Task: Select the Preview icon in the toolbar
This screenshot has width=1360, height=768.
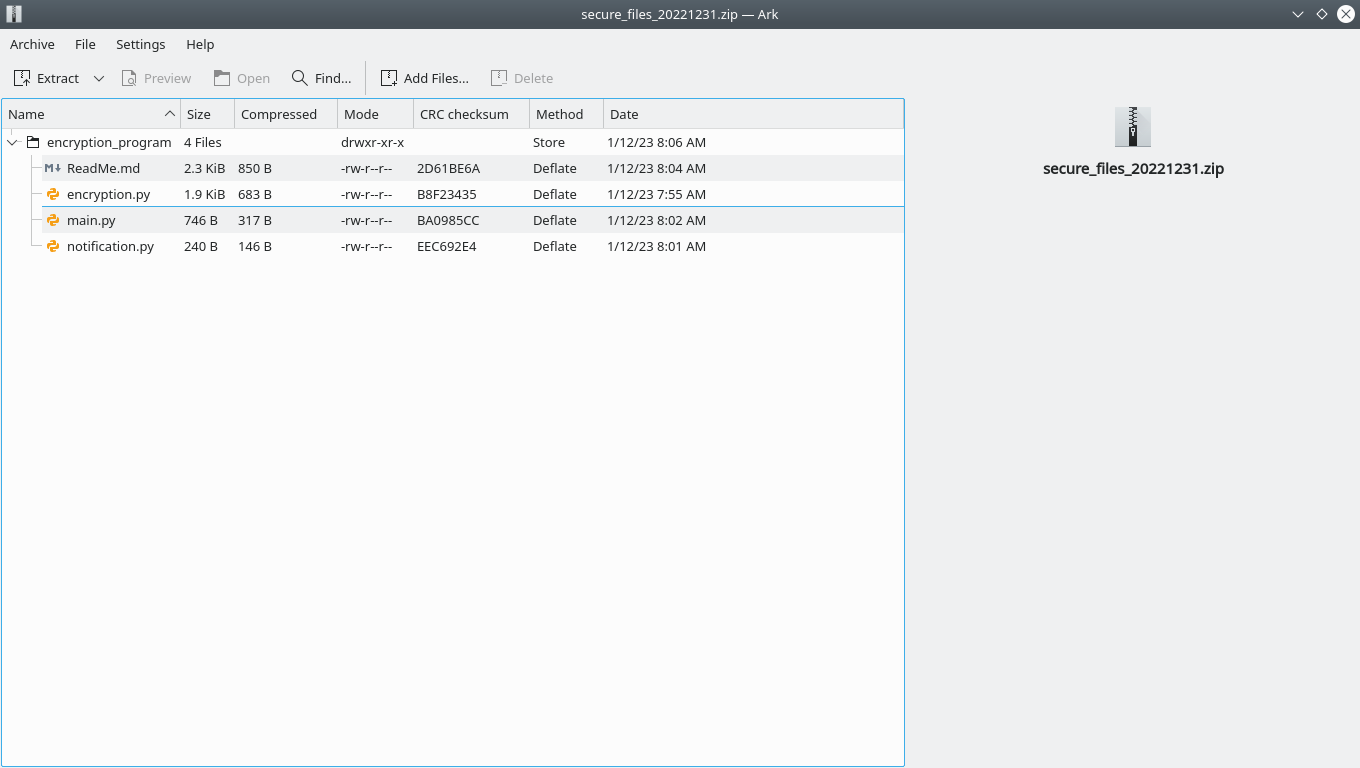Action: [x=130, y=77]
